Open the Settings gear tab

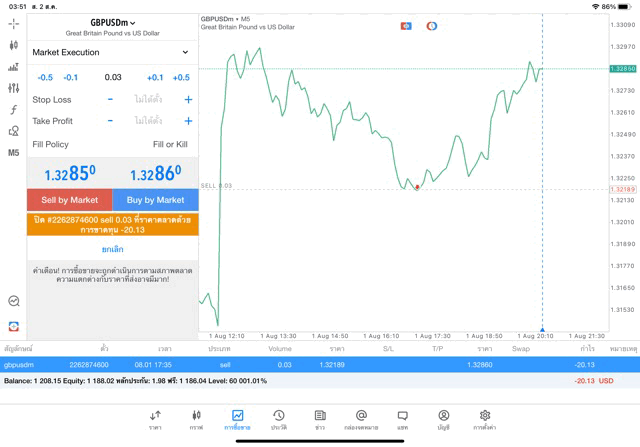tap(485, 420)
